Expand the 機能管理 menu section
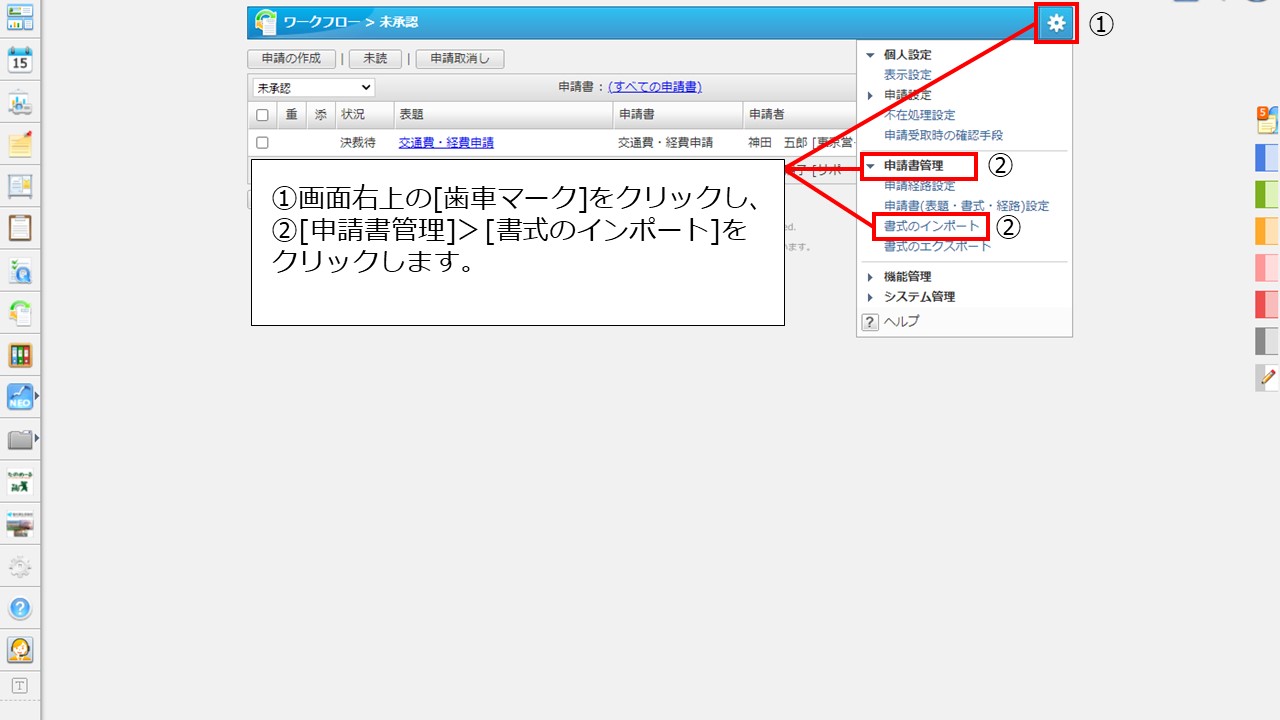The height and width of the screenshot is (720, 1280). point(906,277)
